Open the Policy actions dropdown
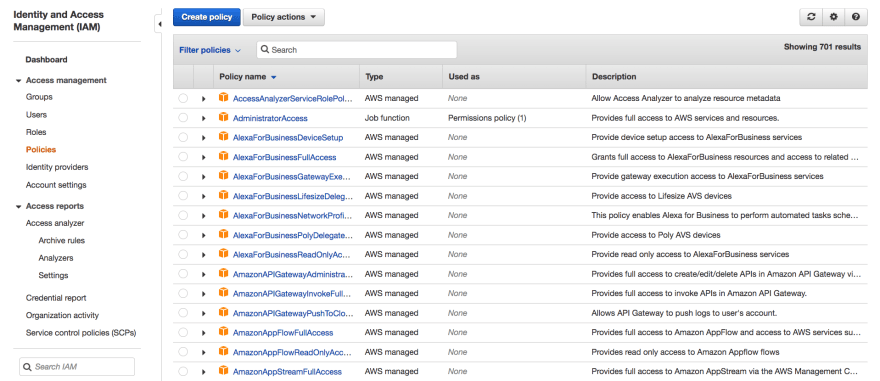 point(283,17)
